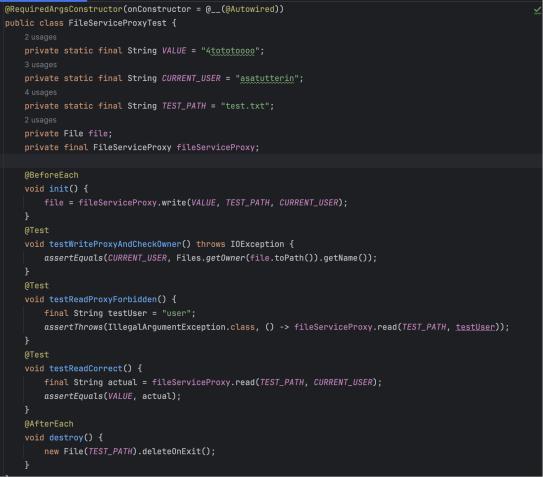Image resolution: width=543 pixels, height=477 pixels.
Task: Open the '2 usages' hint above the File field
Action: point(40,120)
